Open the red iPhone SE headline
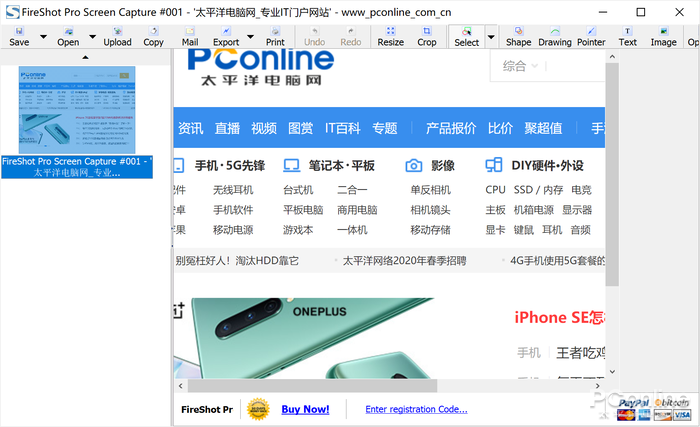 pyautogui.click(x=560, y=318)
